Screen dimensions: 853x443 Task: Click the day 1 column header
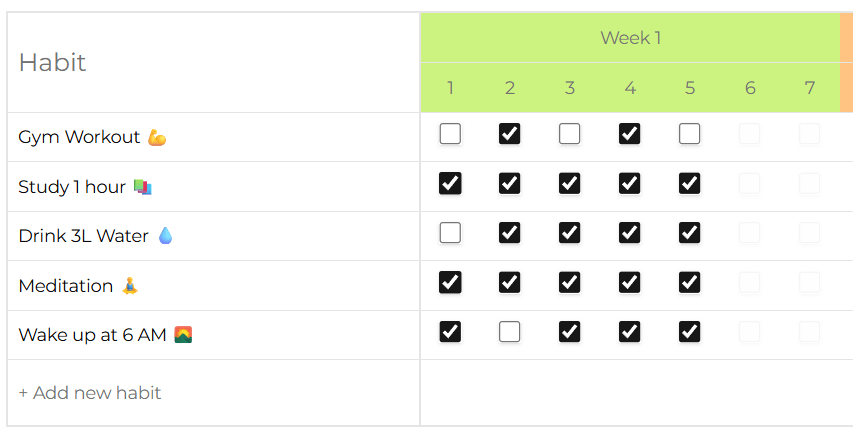[450, 88]
